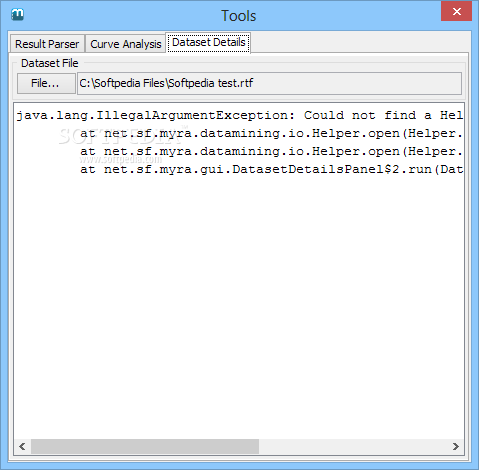Click the horizontal scrollbar thumb

tap(145, 446)
